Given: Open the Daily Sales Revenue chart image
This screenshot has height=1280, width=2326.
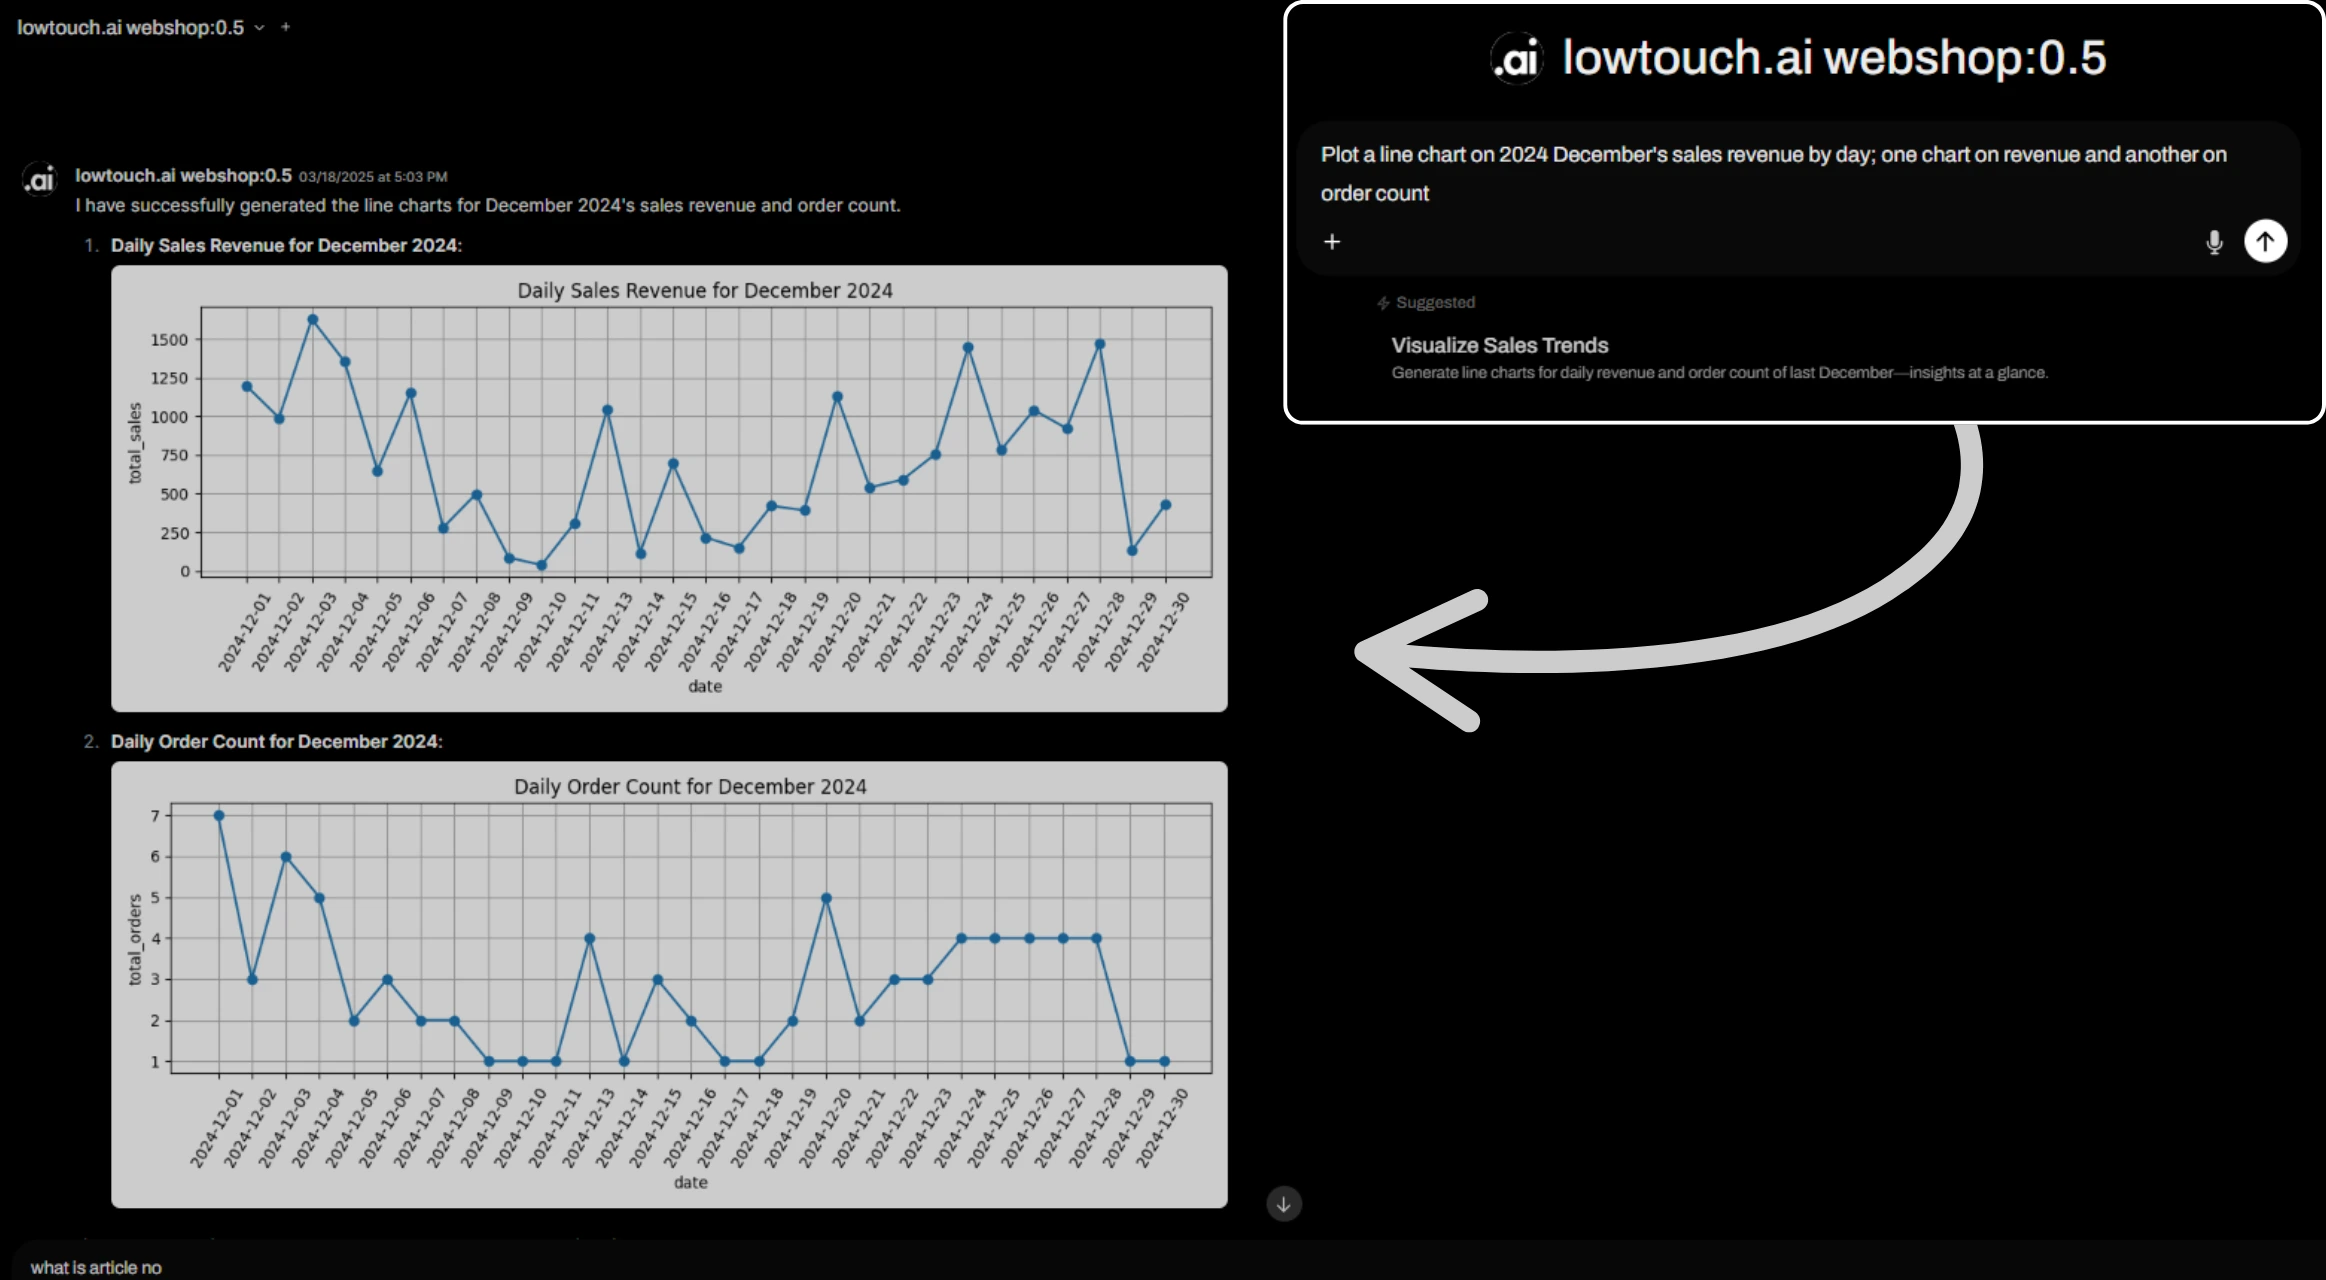Looking at the screenshot, I should 669,488.
